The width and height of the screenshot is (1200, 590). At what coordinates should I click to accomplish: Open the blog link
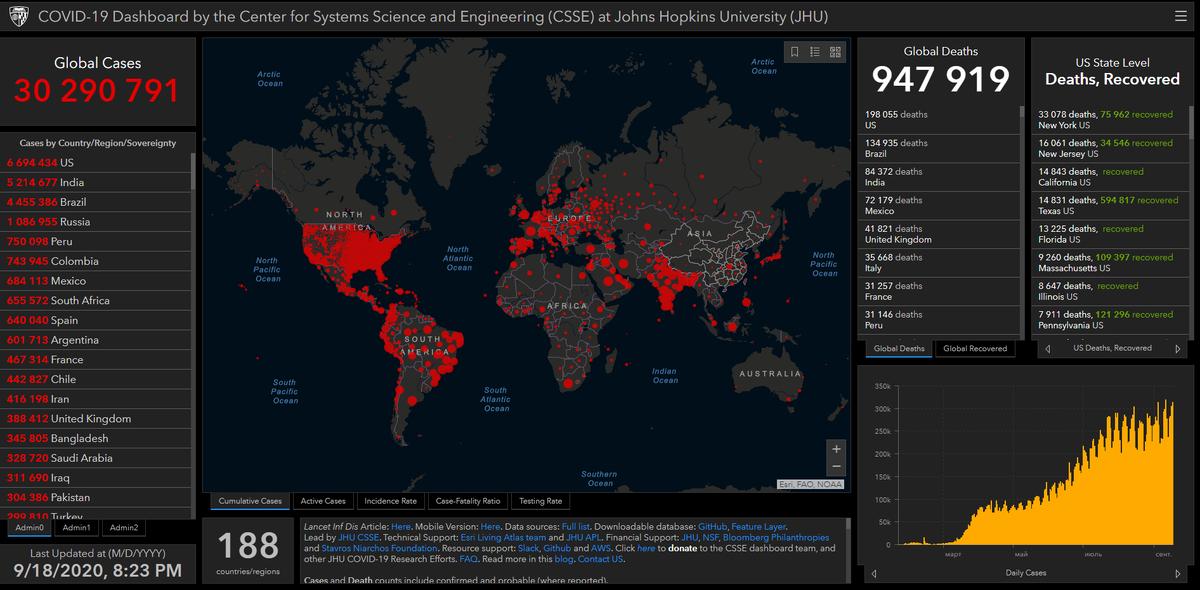pyautogui.click(x=564, y=560)
